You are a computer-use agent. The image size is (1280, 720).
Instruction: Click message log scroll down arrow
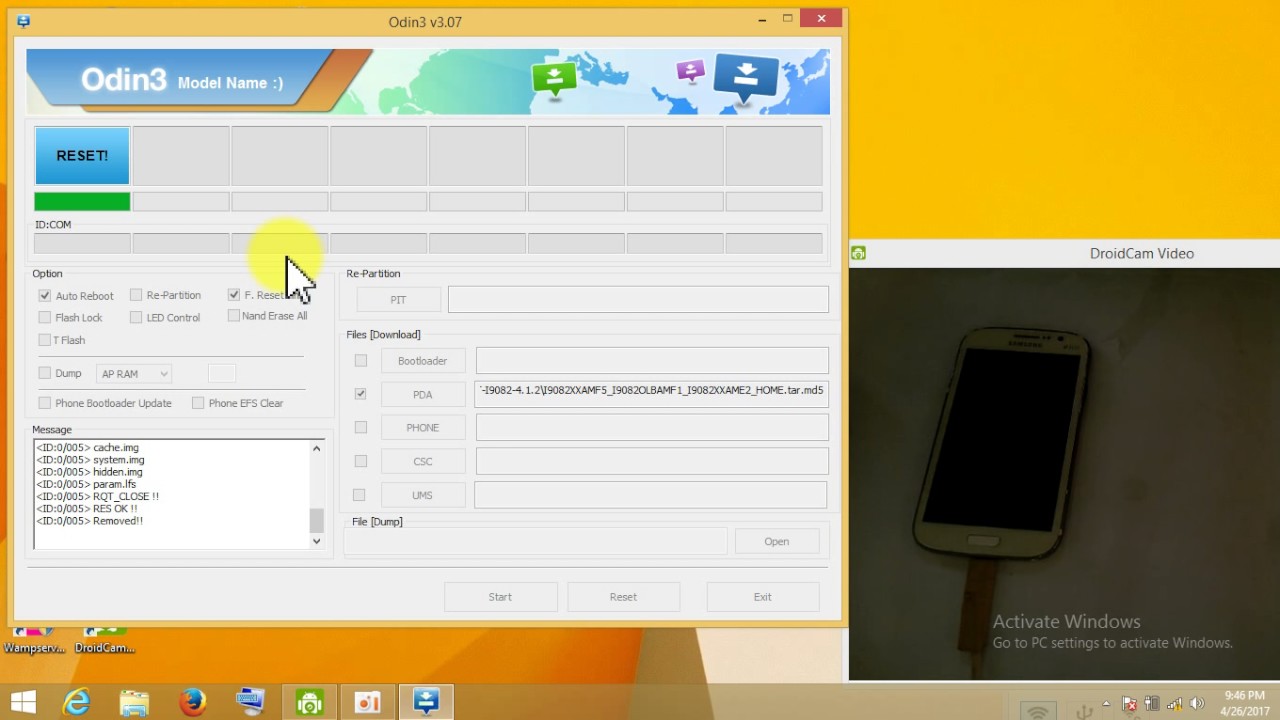(317, 541)
